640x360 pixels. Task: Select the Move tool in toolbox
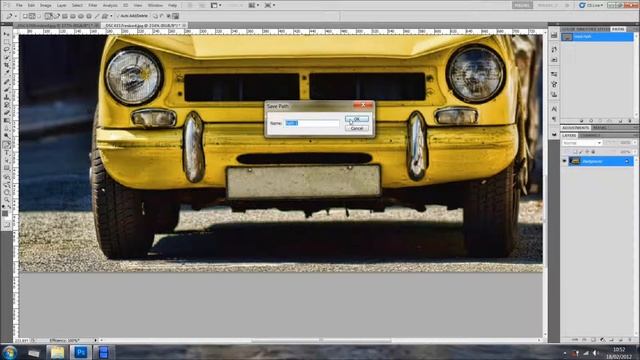pyautogui.click(x=7, y=33)
